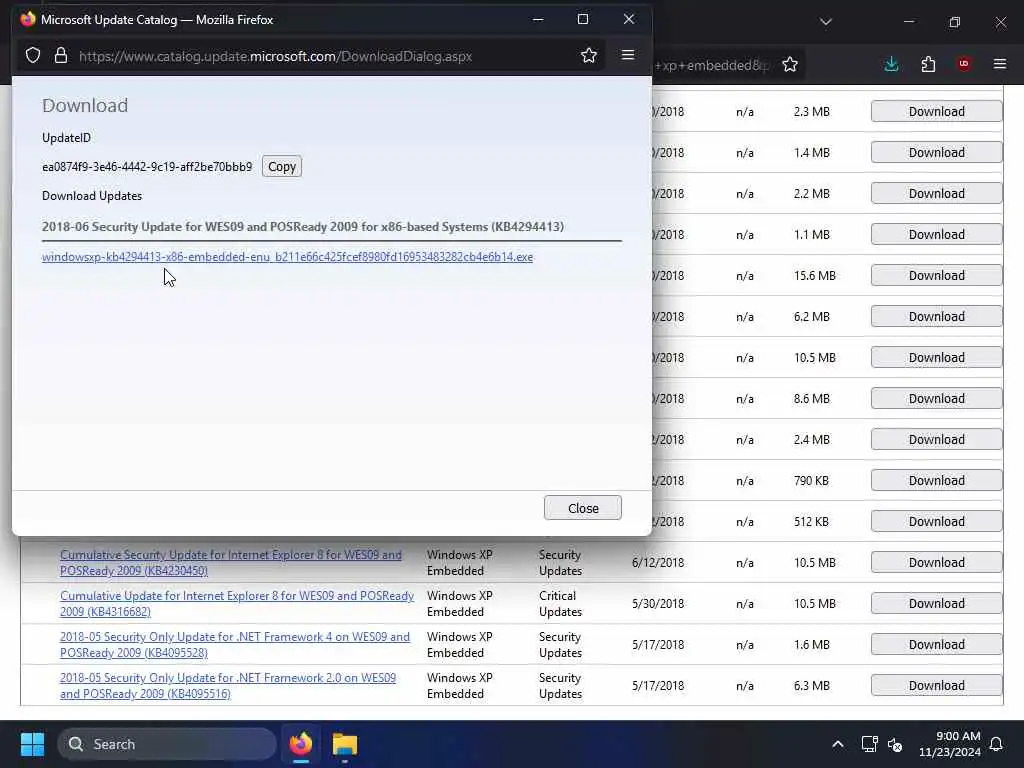Show hidden system tray icons
1024x768 pixels.
(838, 744)
